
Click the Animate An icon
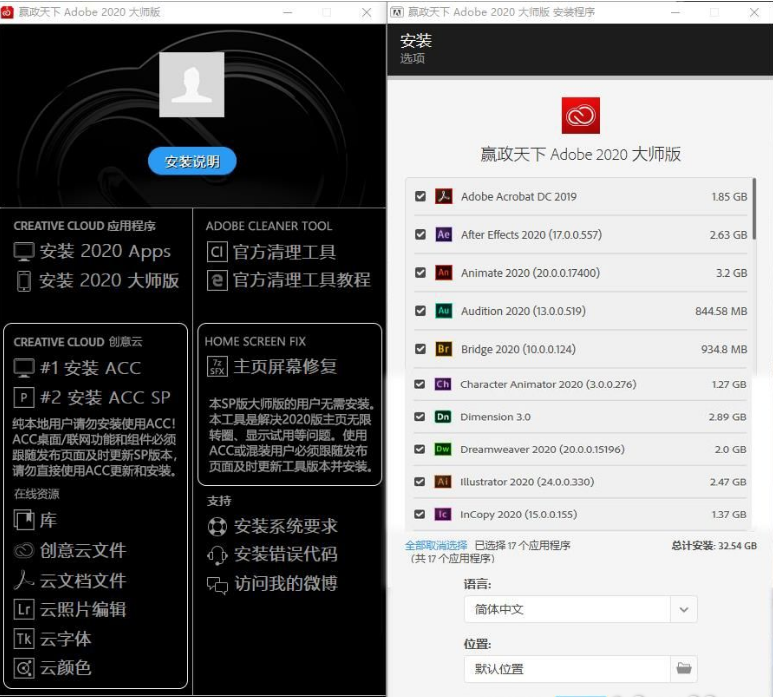tap(444, 273)
